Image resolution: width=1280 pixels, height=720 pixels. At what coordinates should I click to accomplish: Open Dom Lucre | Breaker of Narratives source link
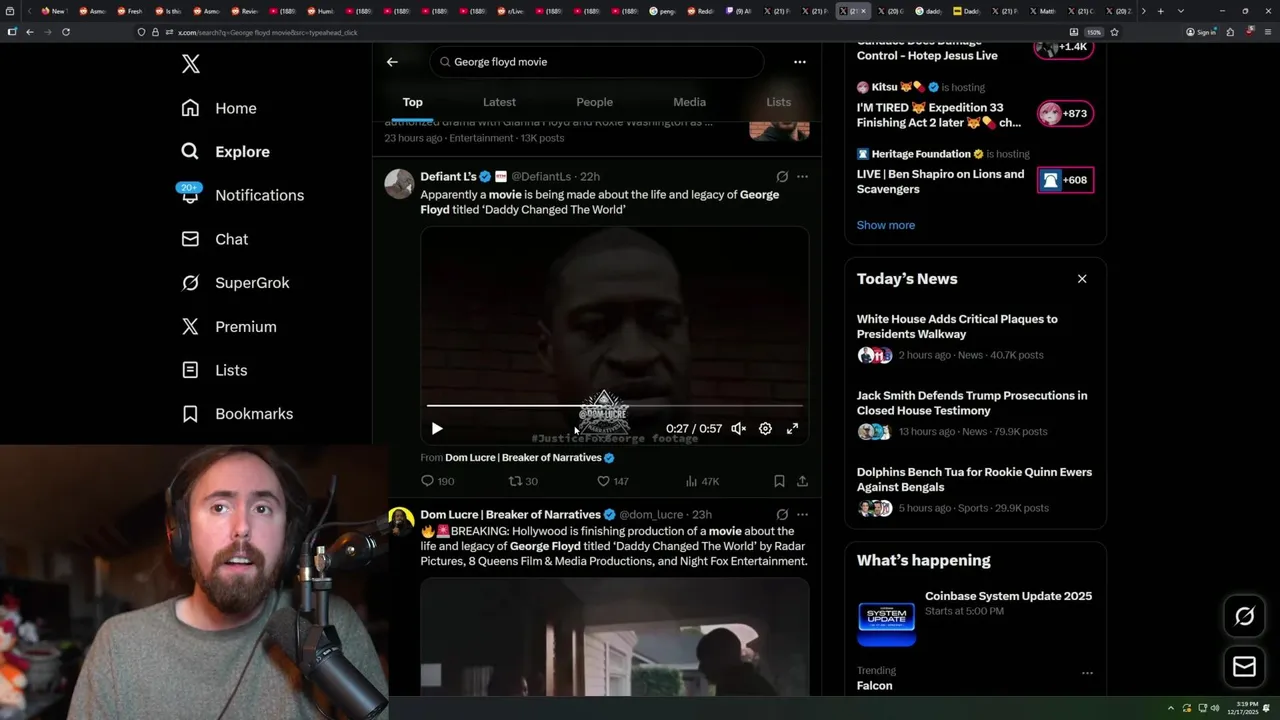pos(529,458)
